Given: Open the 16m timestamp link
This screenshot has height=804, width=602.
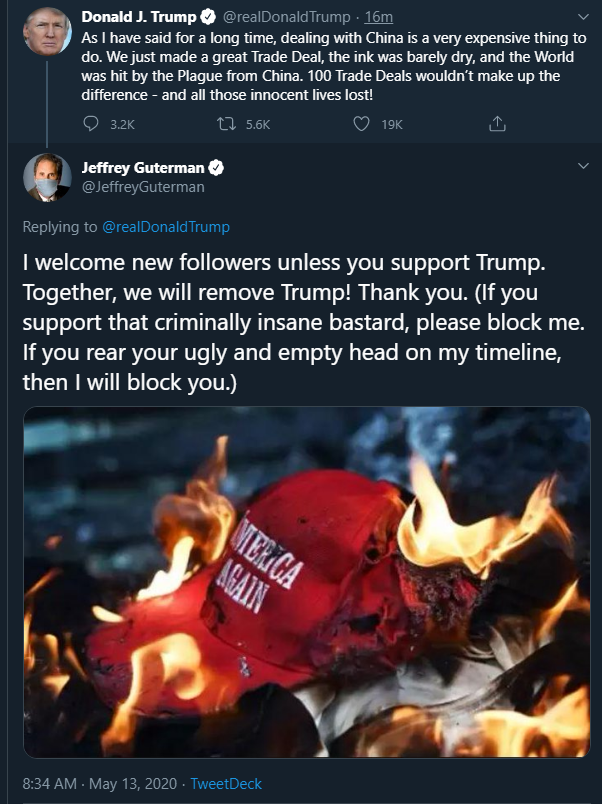Looking at the screenshot, I should 378,17.
